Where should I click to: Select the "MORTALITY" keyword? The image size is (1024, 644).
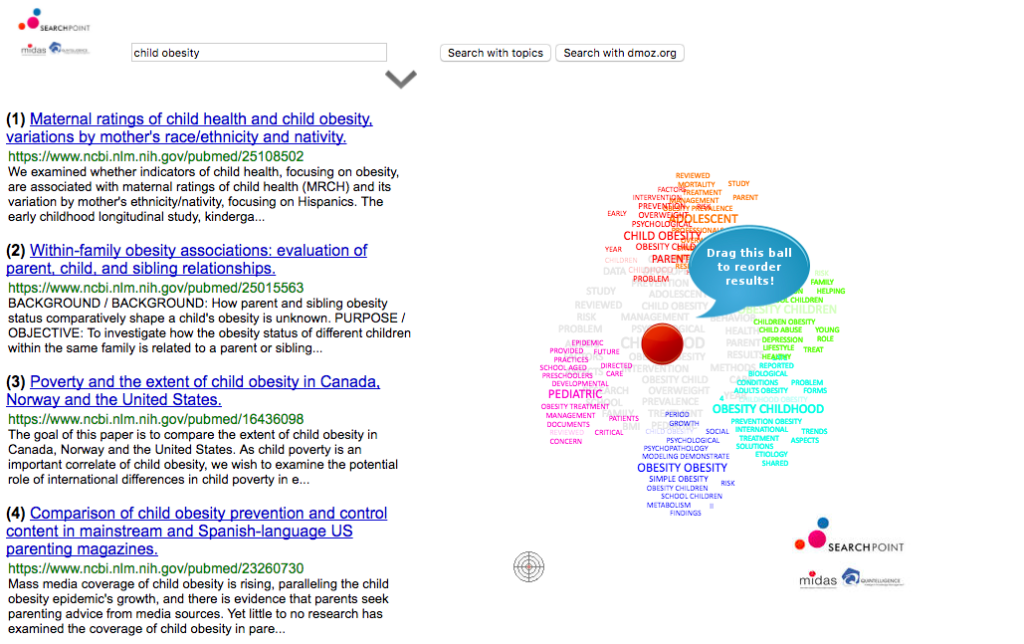coord(696,184)
